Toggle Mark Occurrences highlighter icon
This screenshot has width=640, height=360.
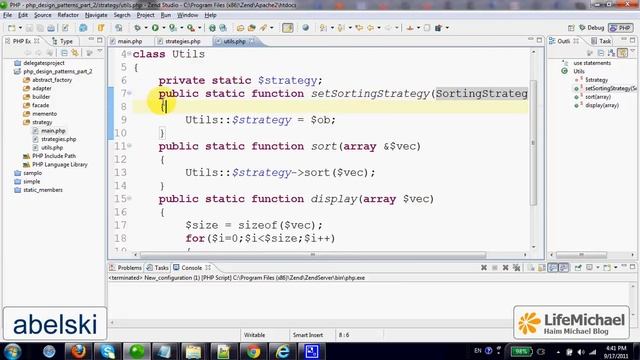(x=288, y=28)
